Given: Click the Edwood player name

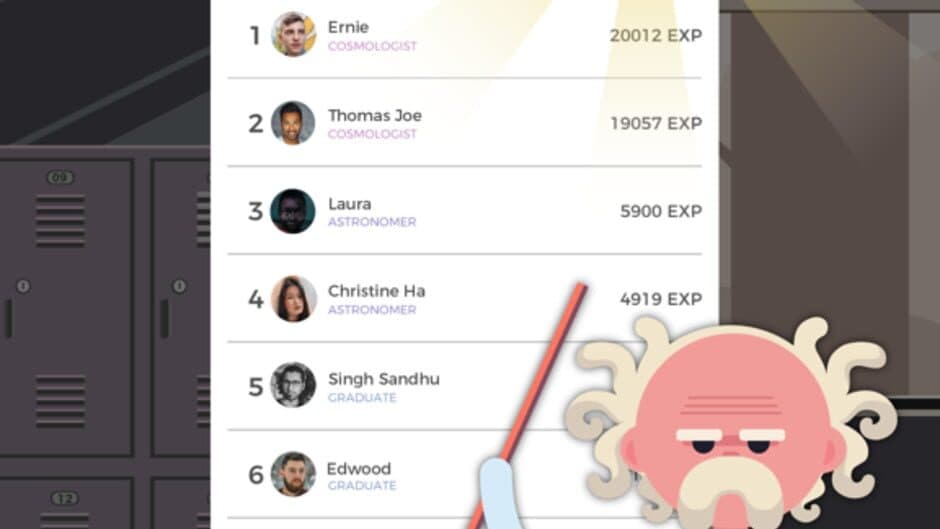Looking at the screenshot, I should click(358, 468).
